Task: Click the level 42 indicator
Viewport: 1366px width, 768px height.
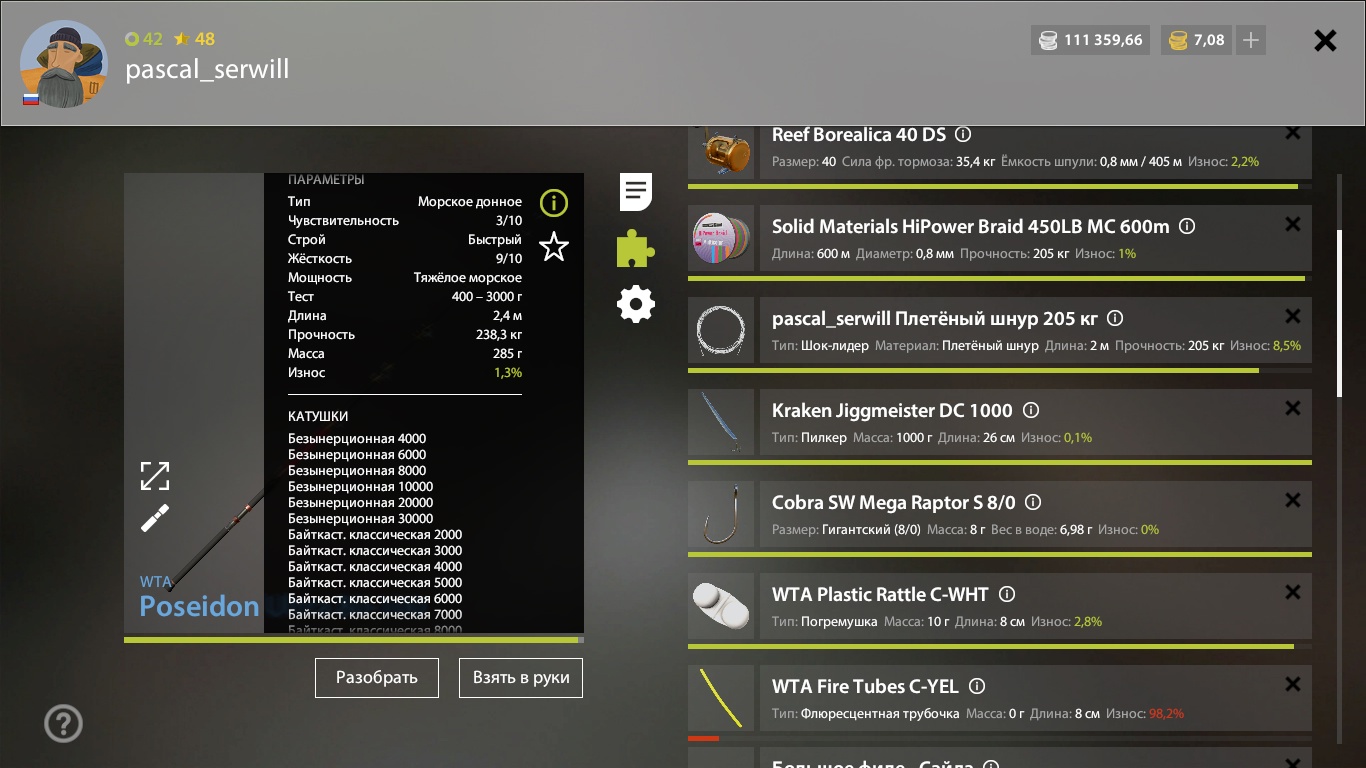Action: tap(143, 39)
